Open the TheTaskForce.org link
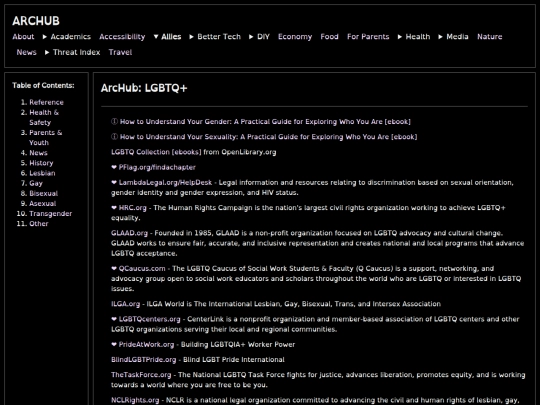Screen dimensions: 540x405 [141, 375]
